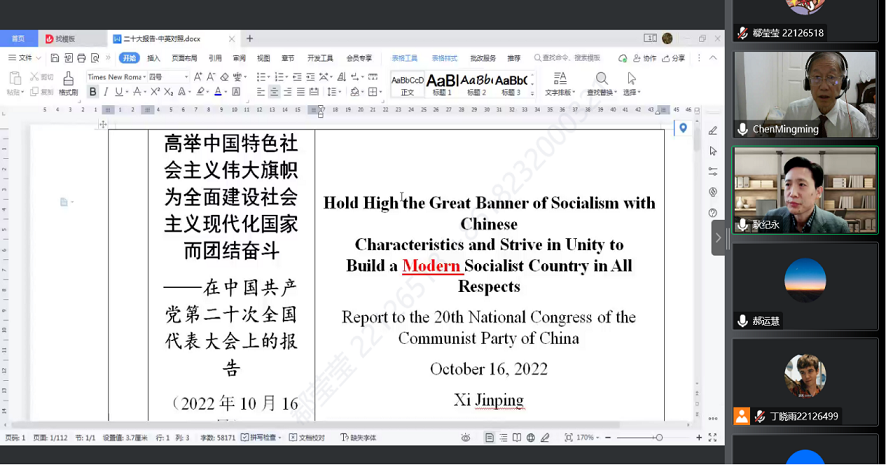Open a new document tab with plus button
The width and height of the screenshot is (886, 465).
pyautogui.click(x=250, y=38)
